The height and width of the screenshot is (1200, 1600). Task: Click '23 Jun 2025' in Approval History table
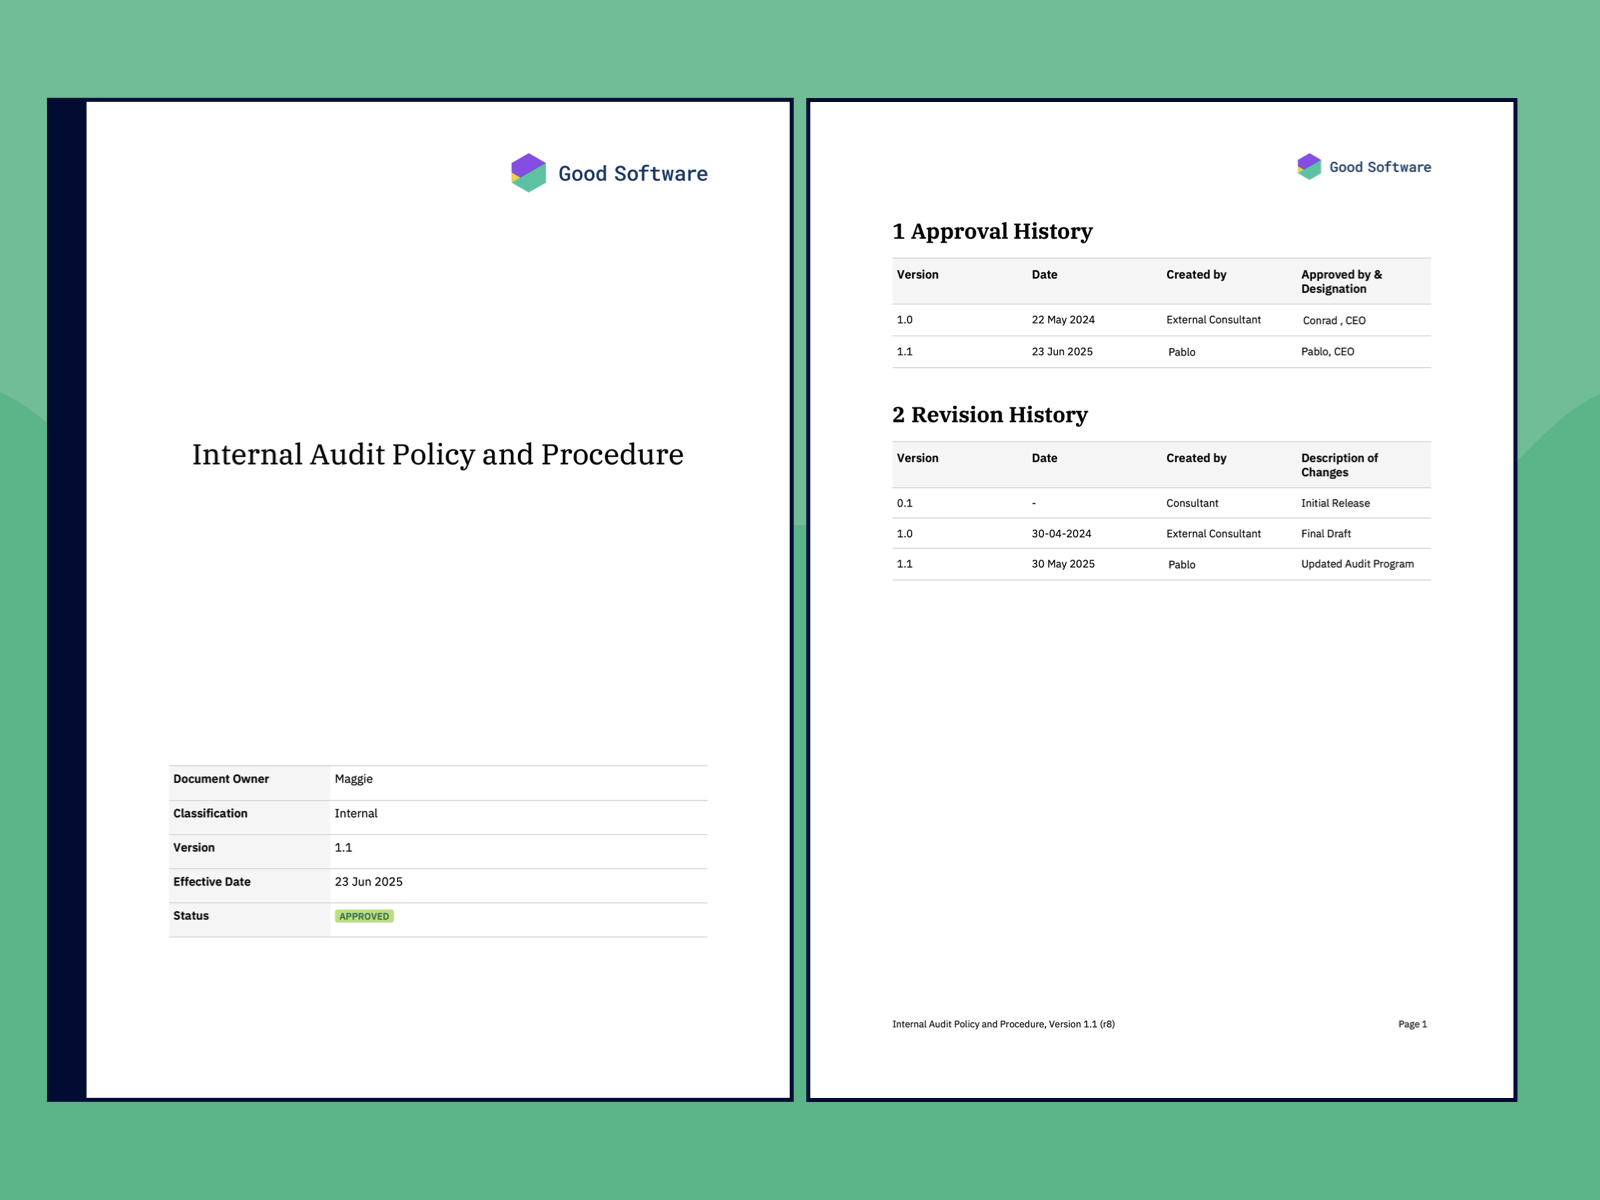(1062, 352)
